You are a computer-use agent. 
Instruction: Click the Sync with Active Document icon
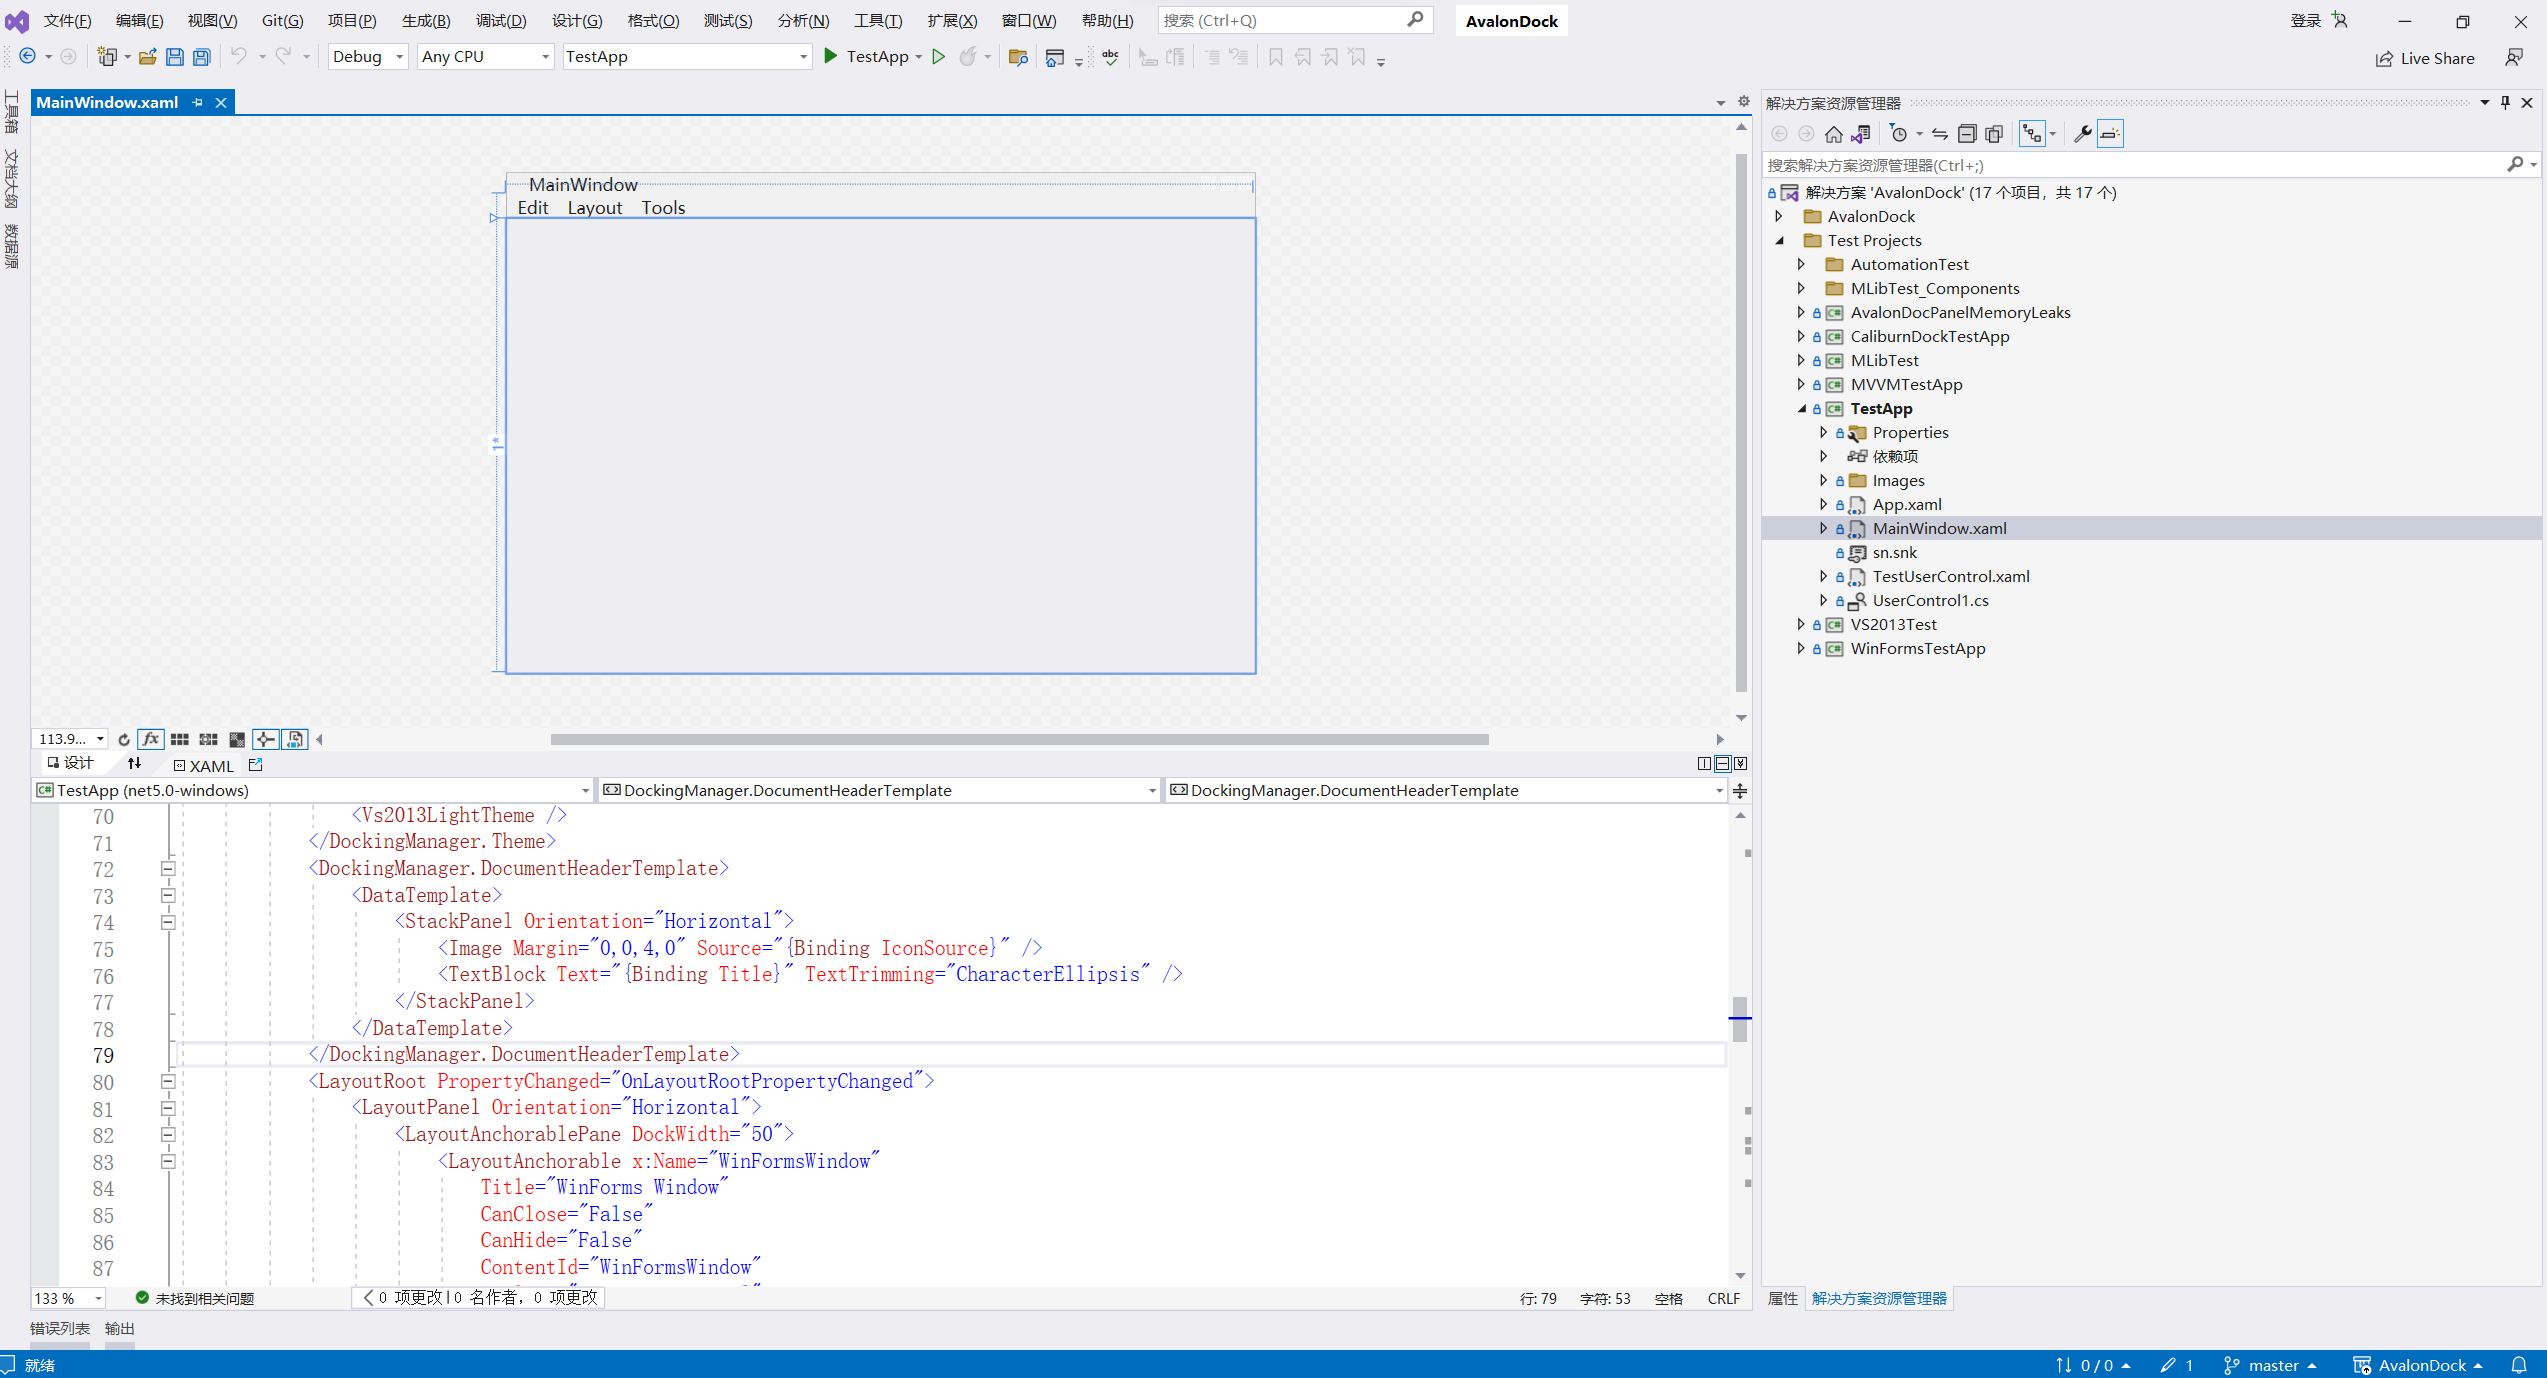pos(1939,134)
